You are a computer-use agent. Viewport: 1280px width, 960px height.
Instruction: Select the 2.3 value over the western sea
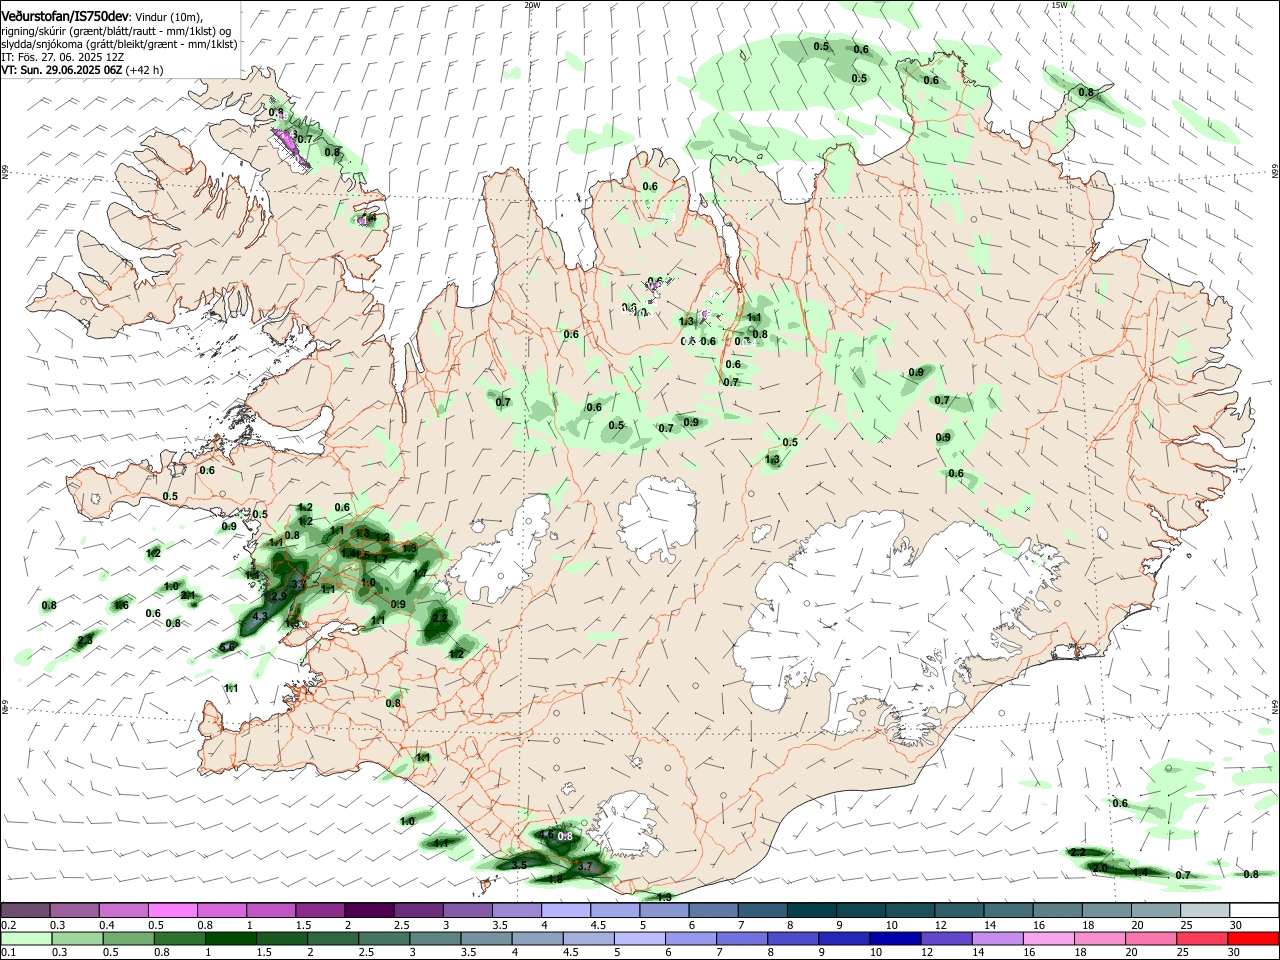[85, 640]
